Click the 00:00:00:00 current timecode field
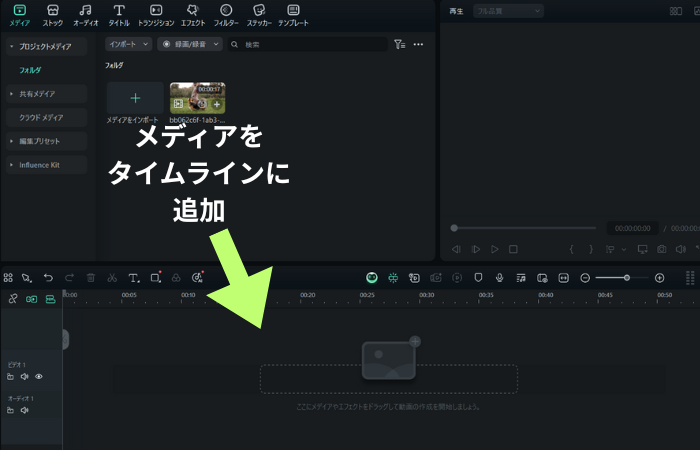The image size is (700, 450). (x=632, y=228)
